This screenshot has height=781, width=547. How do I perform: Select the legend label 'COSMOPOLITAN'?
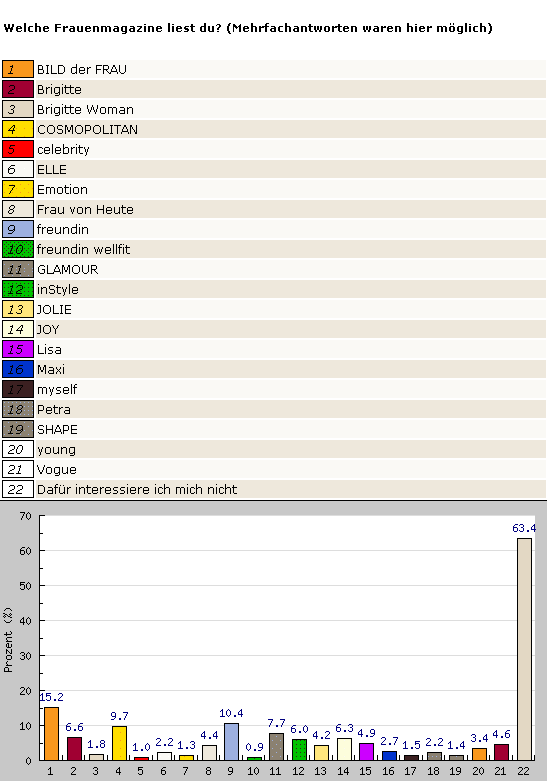[87, 130]
